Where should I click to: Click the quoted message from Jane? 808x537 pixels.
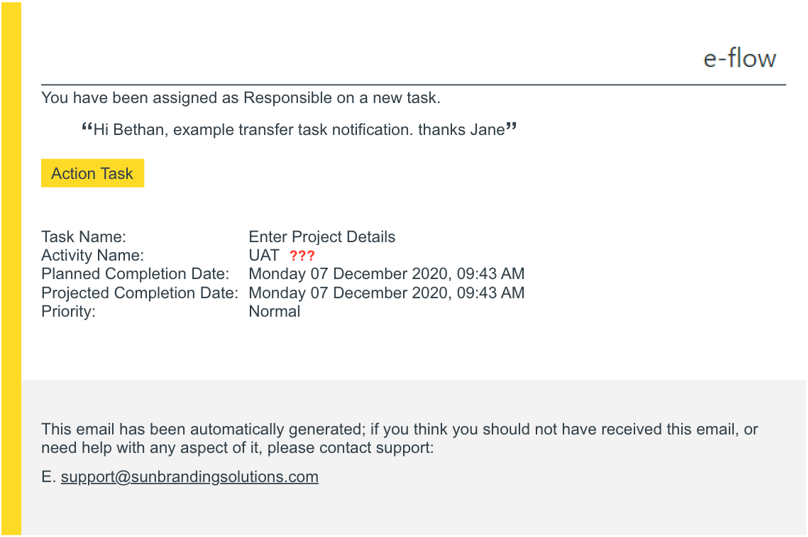click(x=299, y=129)
